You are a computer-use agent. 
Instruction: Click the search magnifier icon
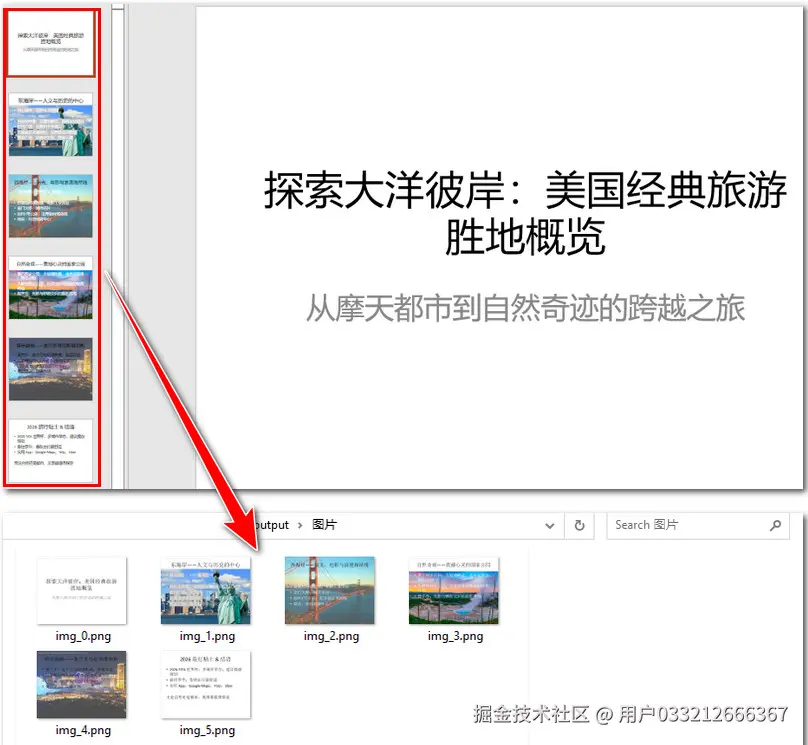(x=775, y=525)
